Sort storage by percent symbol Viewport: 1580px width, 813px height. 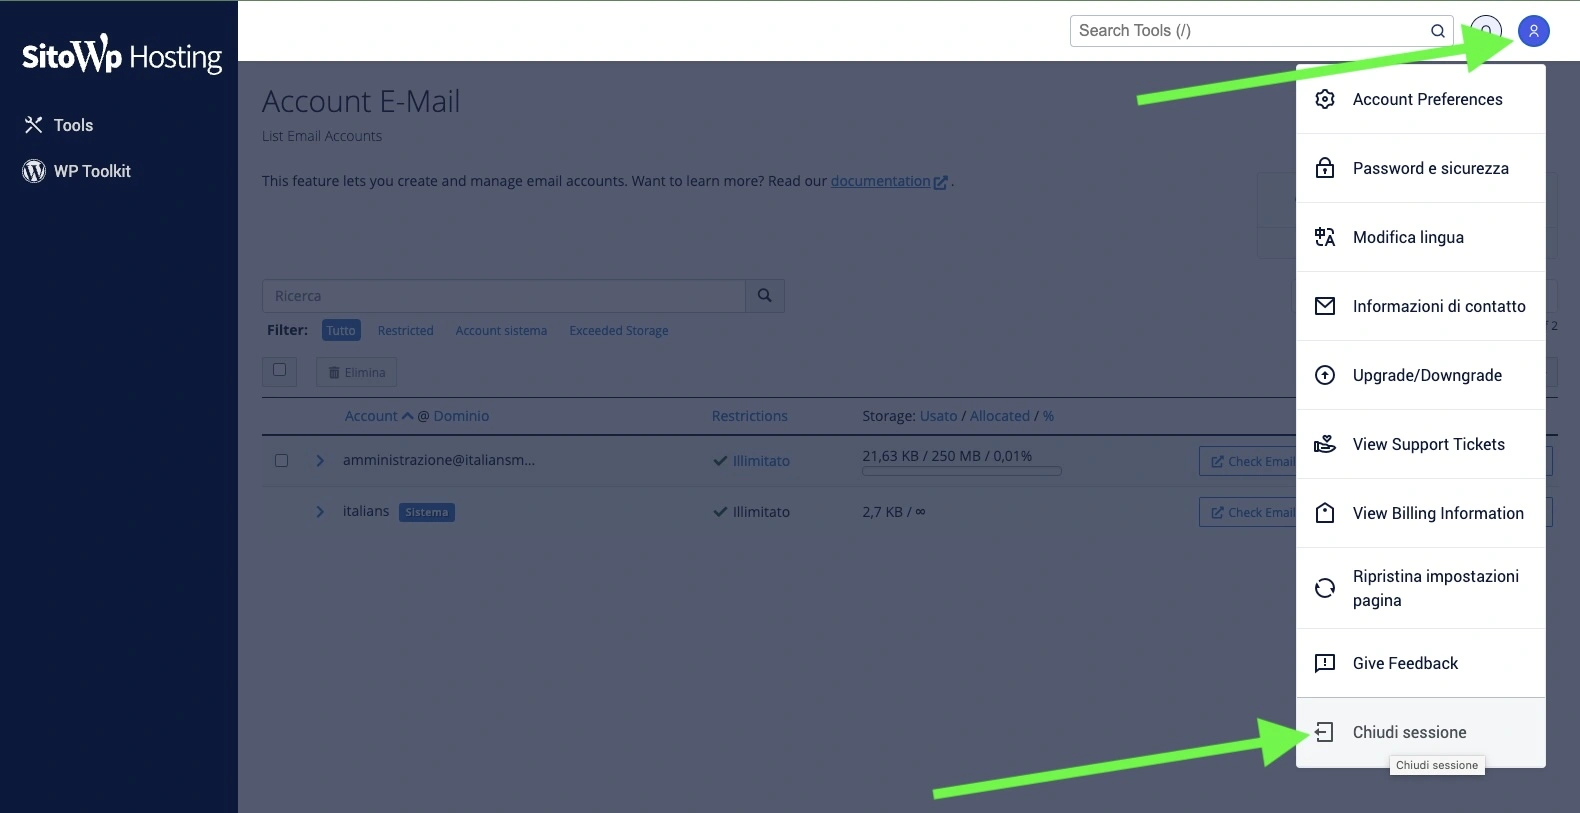pos(1048,416)
